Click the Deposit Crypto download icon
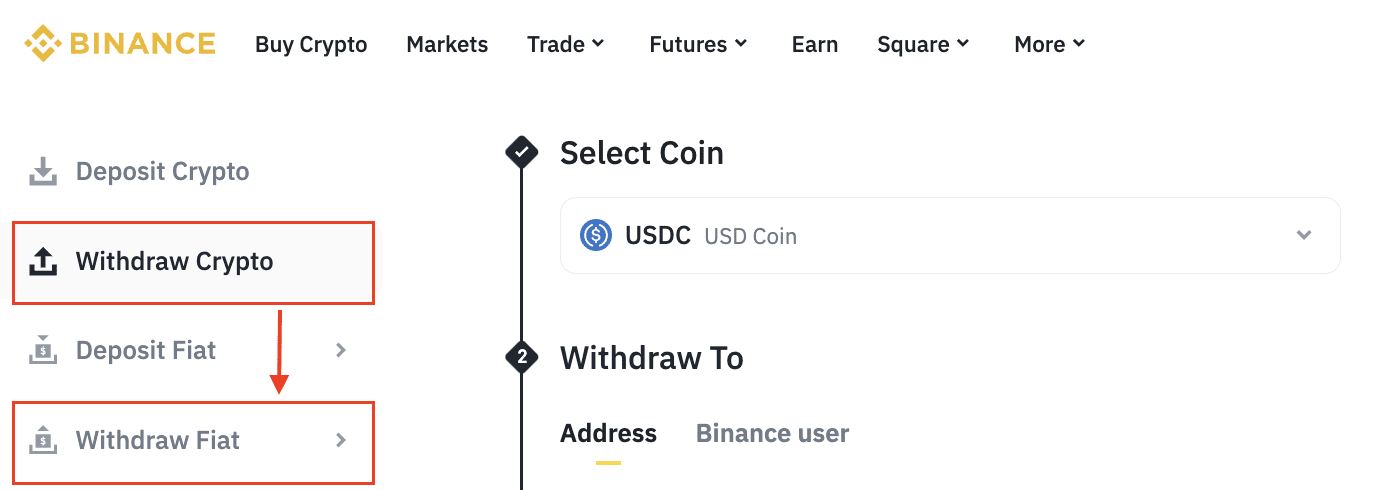The image size is (1394, 490). click(x=43, y=172)
